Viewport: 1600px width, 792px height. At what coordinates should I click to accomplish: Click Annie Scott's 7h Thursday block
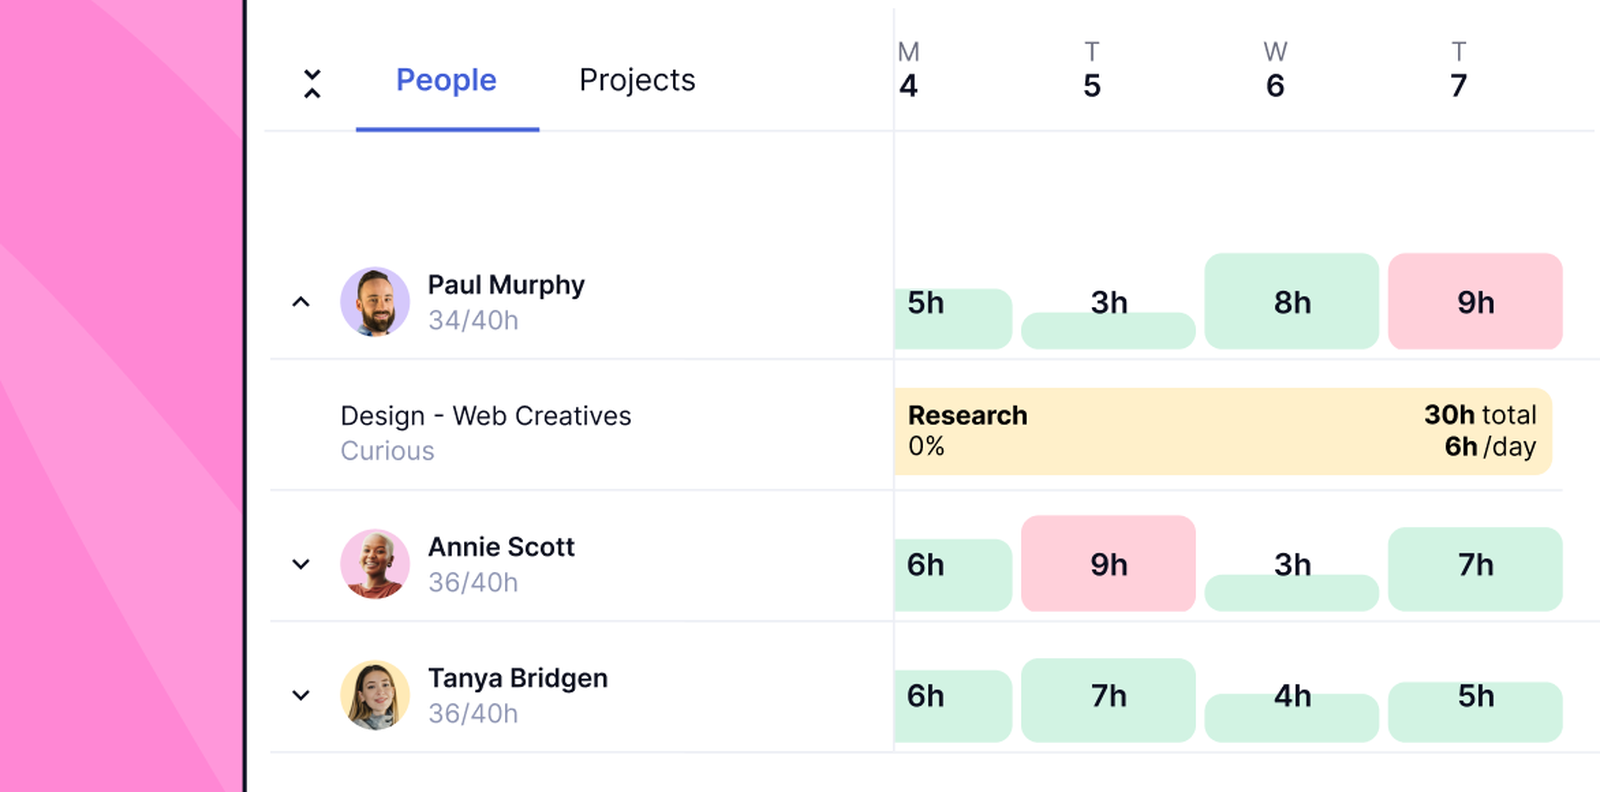pos(1475,568)
